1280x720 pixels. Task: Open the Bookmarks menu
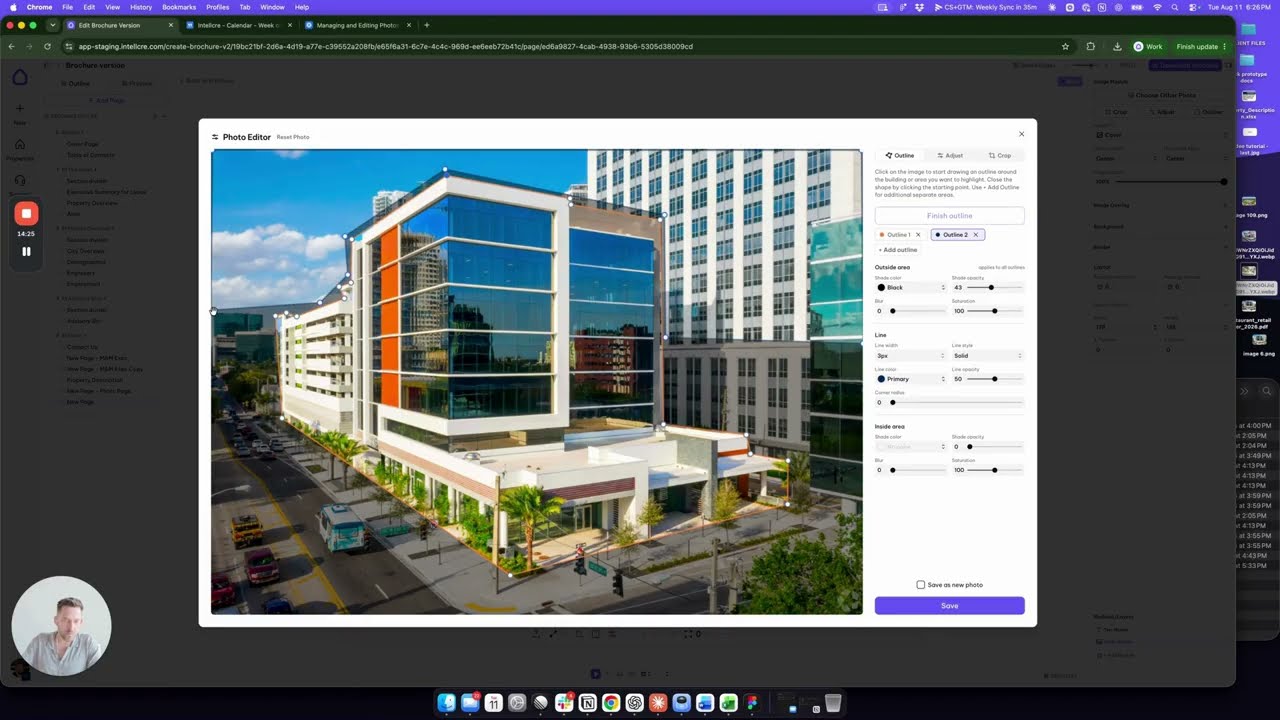[x=179, y=7]
